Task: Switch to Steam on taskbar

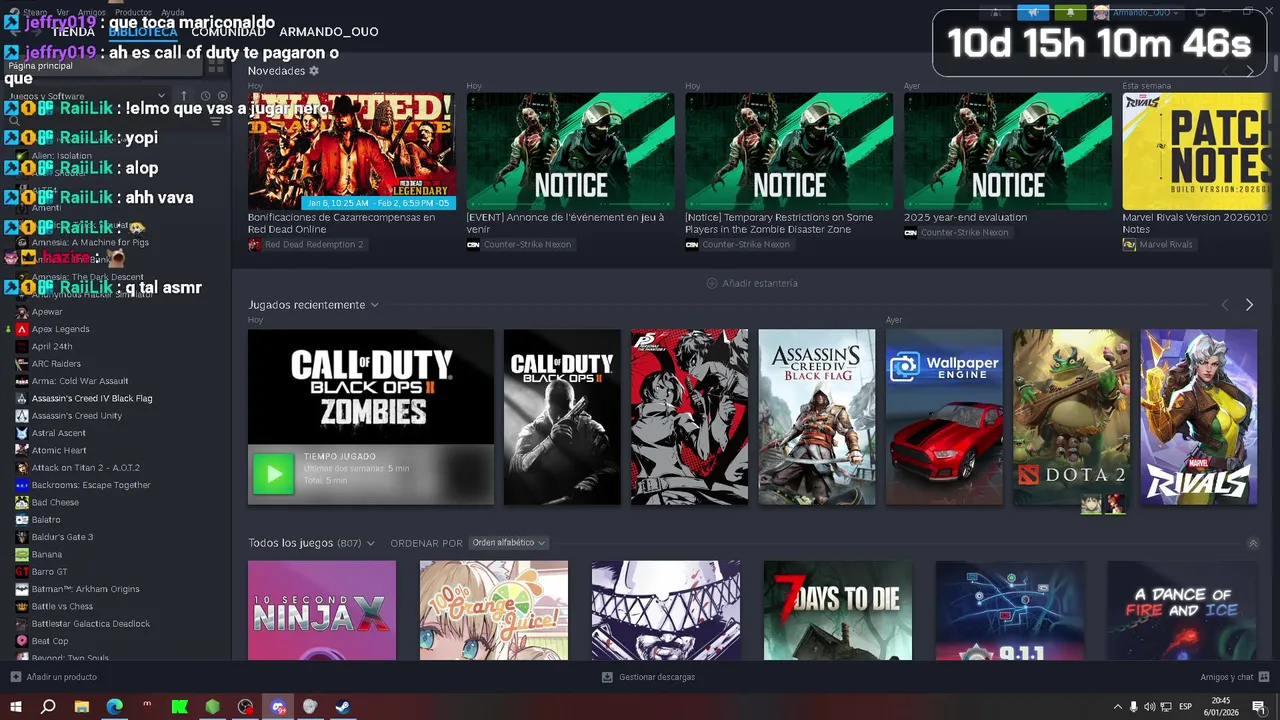Action: coord(342,707)
